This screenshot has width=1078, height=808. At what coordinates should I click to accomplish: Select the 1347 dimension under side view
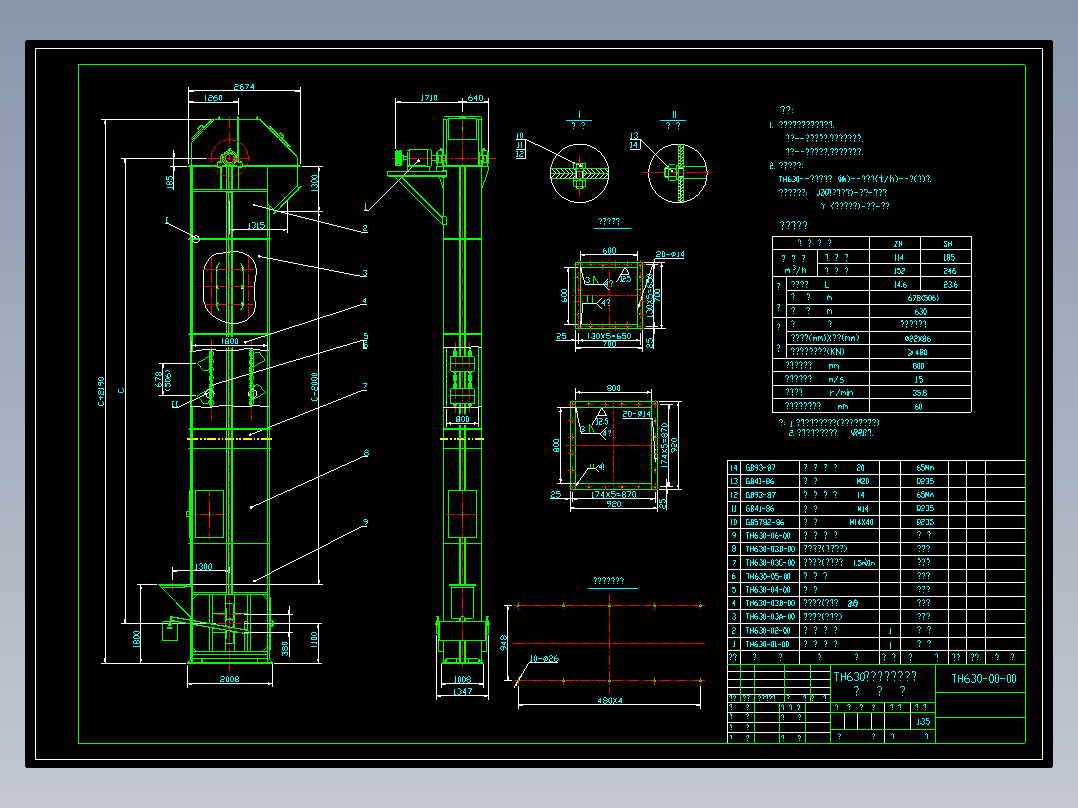[463, 691]
